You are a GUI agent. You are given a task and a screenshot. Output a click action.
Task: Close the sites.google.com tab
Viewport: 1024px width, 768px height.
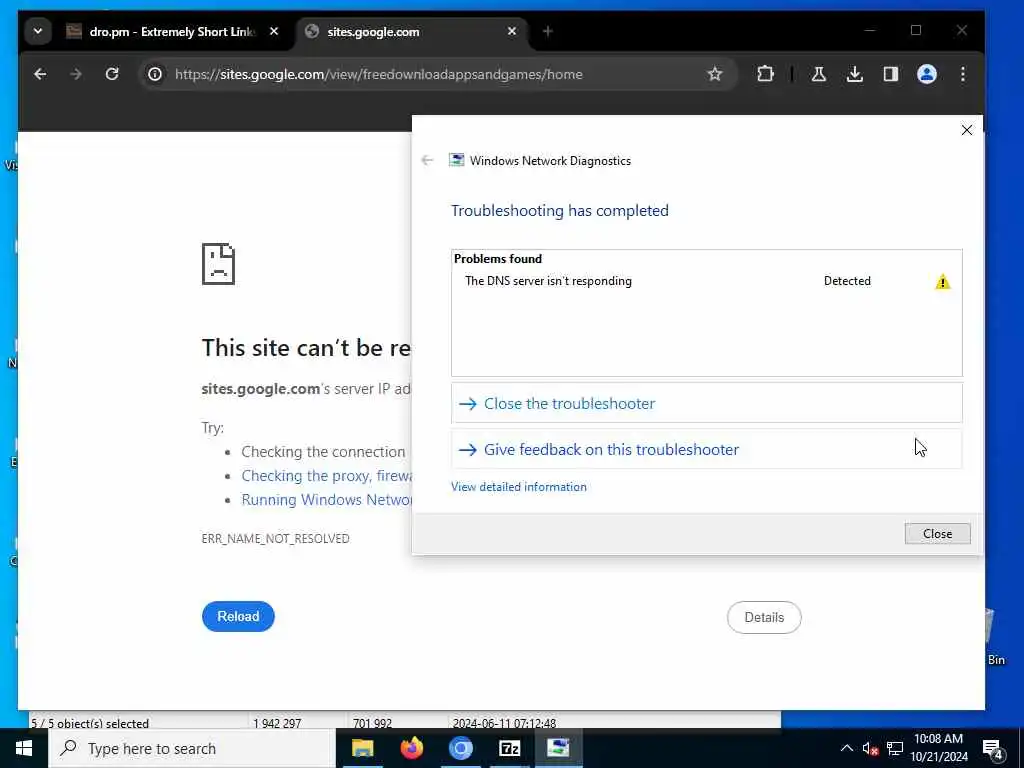point(512,31)
